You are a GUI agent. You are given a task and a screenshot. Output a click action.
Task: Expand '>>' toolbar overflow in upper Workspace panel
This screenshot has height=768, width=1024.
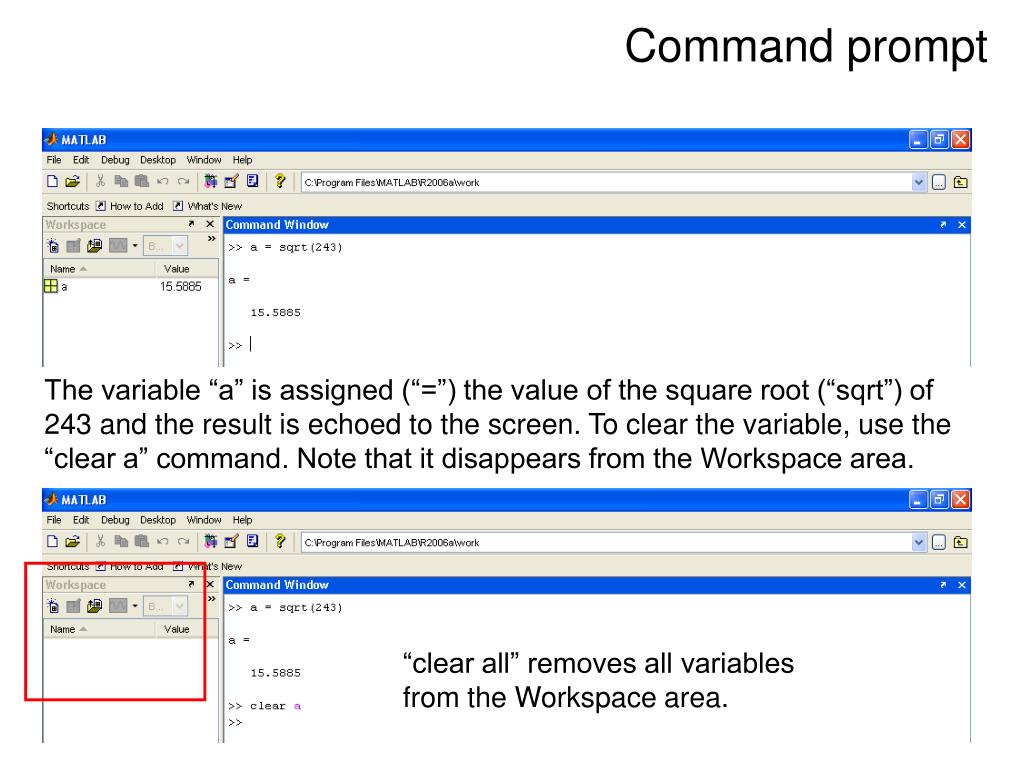(x=212, y=239)
